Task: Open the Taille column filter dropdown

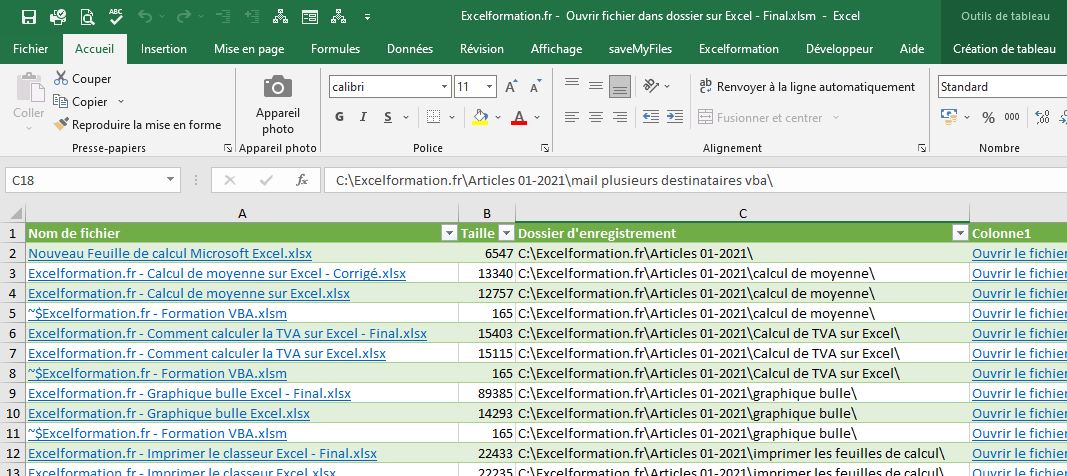Action: point(506,233)
